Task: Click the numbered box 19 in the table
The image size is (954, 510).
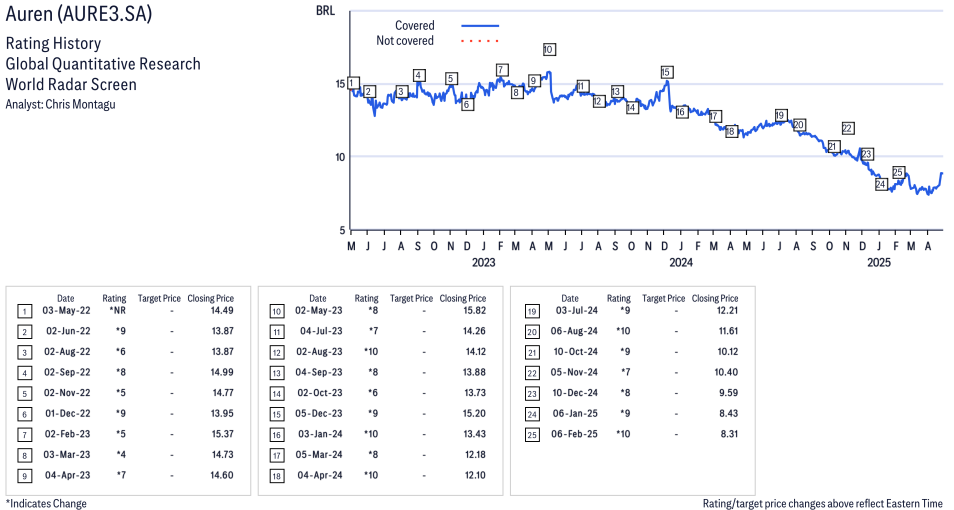Action: pos(532,312)
